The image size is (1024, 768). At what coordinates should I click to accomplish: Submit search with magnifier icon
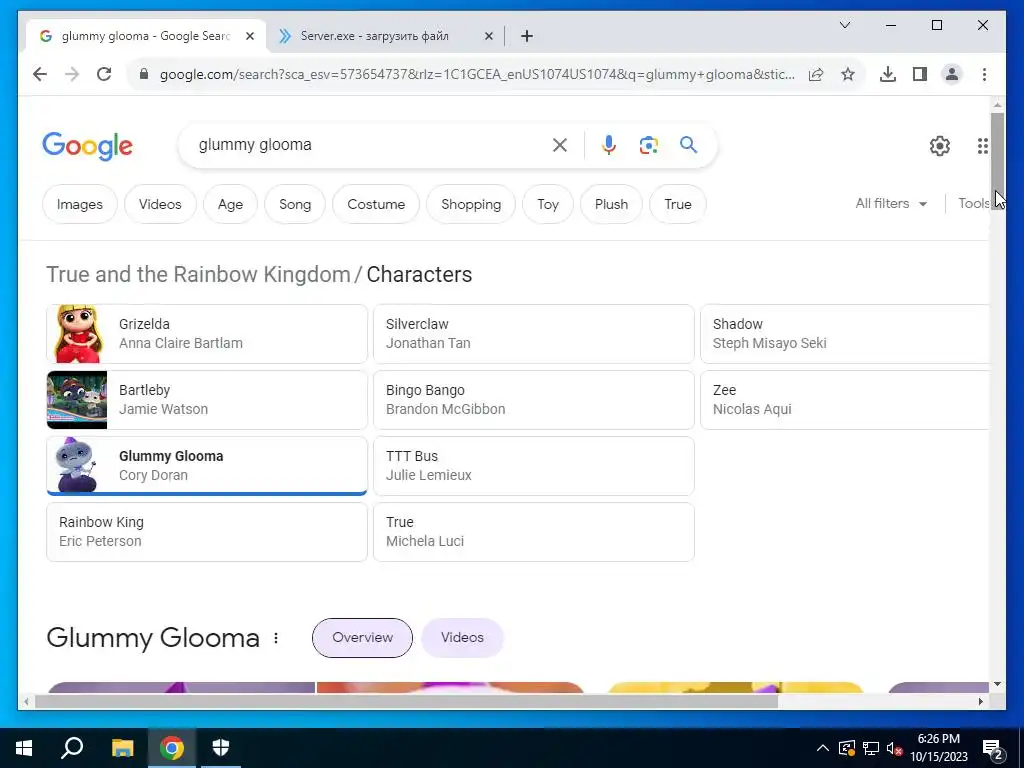click(x=688, y=144)
